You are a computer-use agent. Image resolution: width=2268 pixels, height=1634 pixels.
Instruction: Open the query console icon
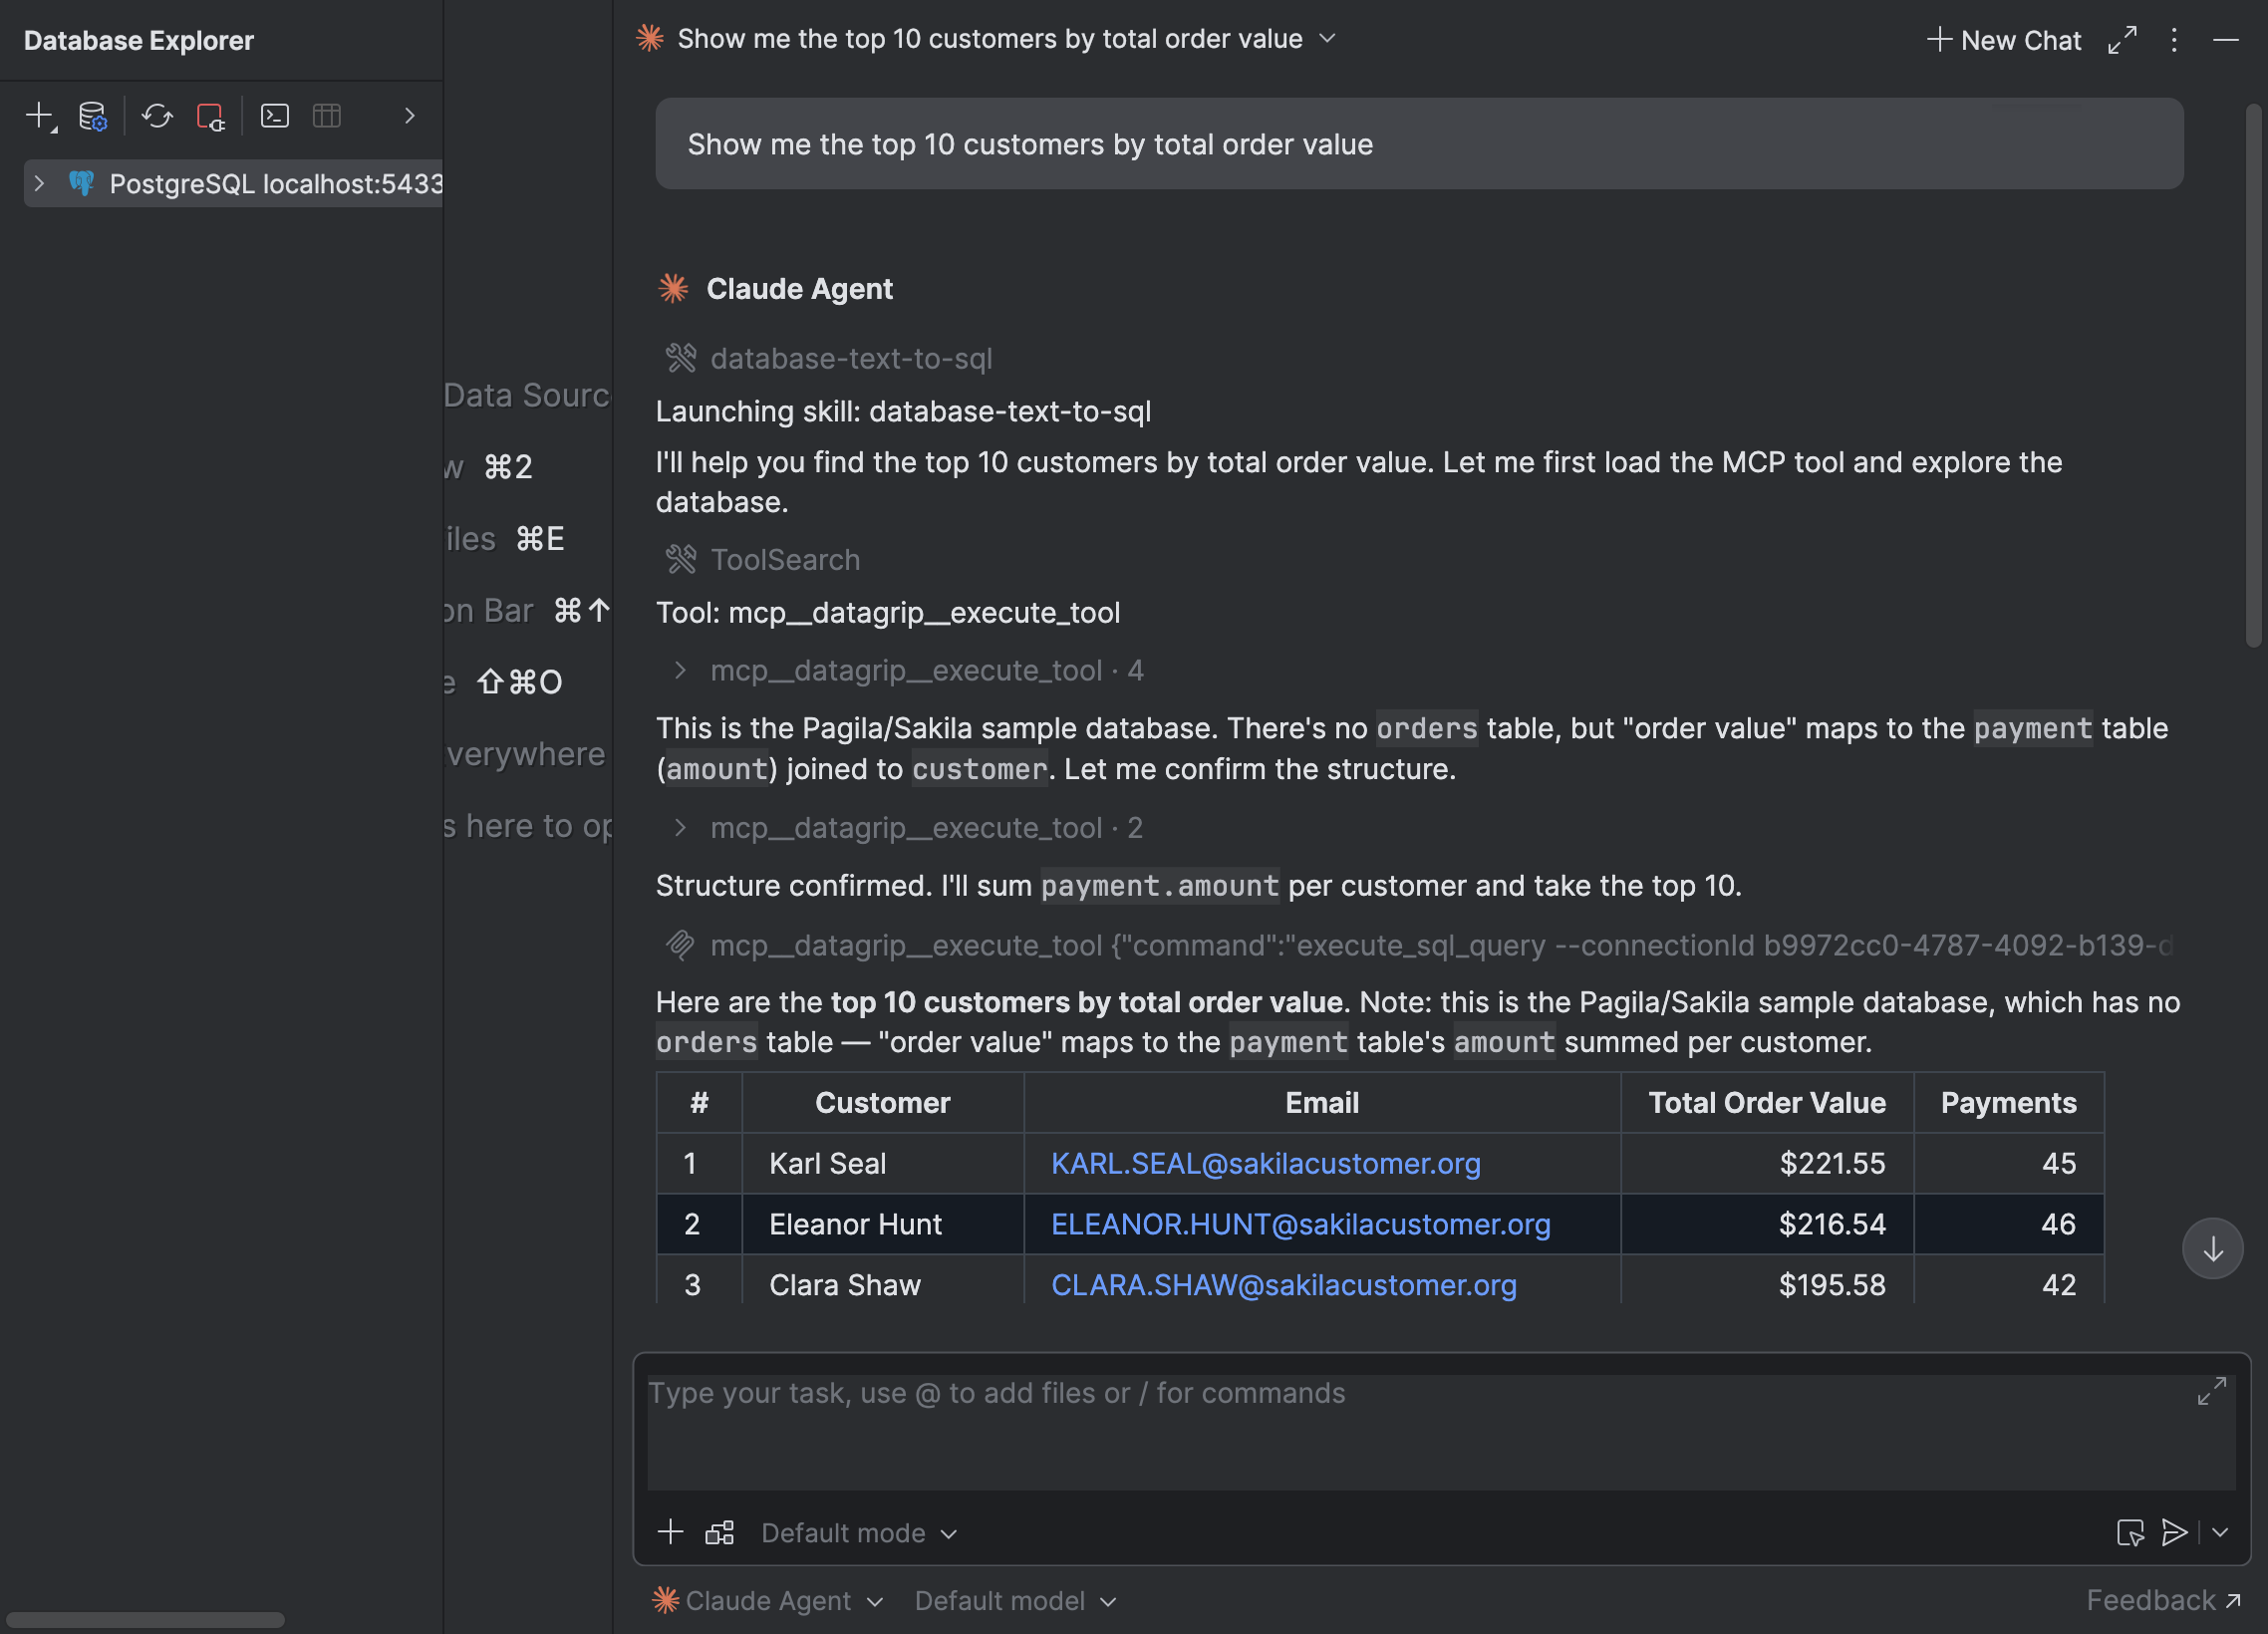click(275, 116)
